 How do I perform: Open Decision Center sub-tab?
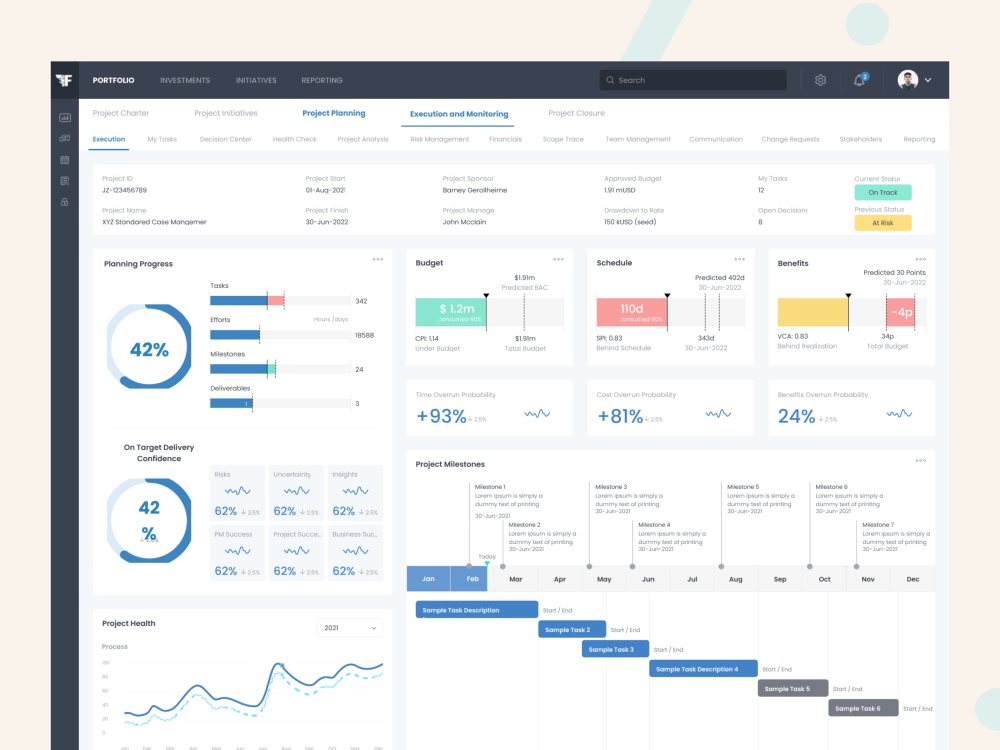[x=226, y=139]
